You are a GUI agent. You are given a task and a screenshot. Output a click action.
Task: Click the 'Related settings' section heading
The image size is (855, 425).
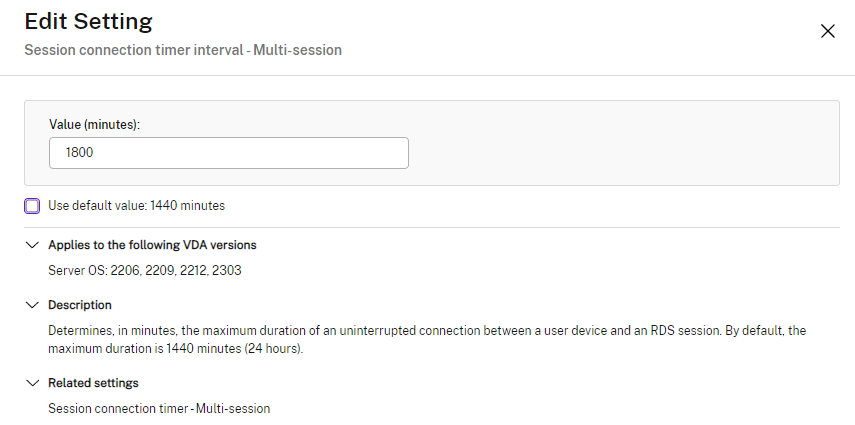click(93, 383)
